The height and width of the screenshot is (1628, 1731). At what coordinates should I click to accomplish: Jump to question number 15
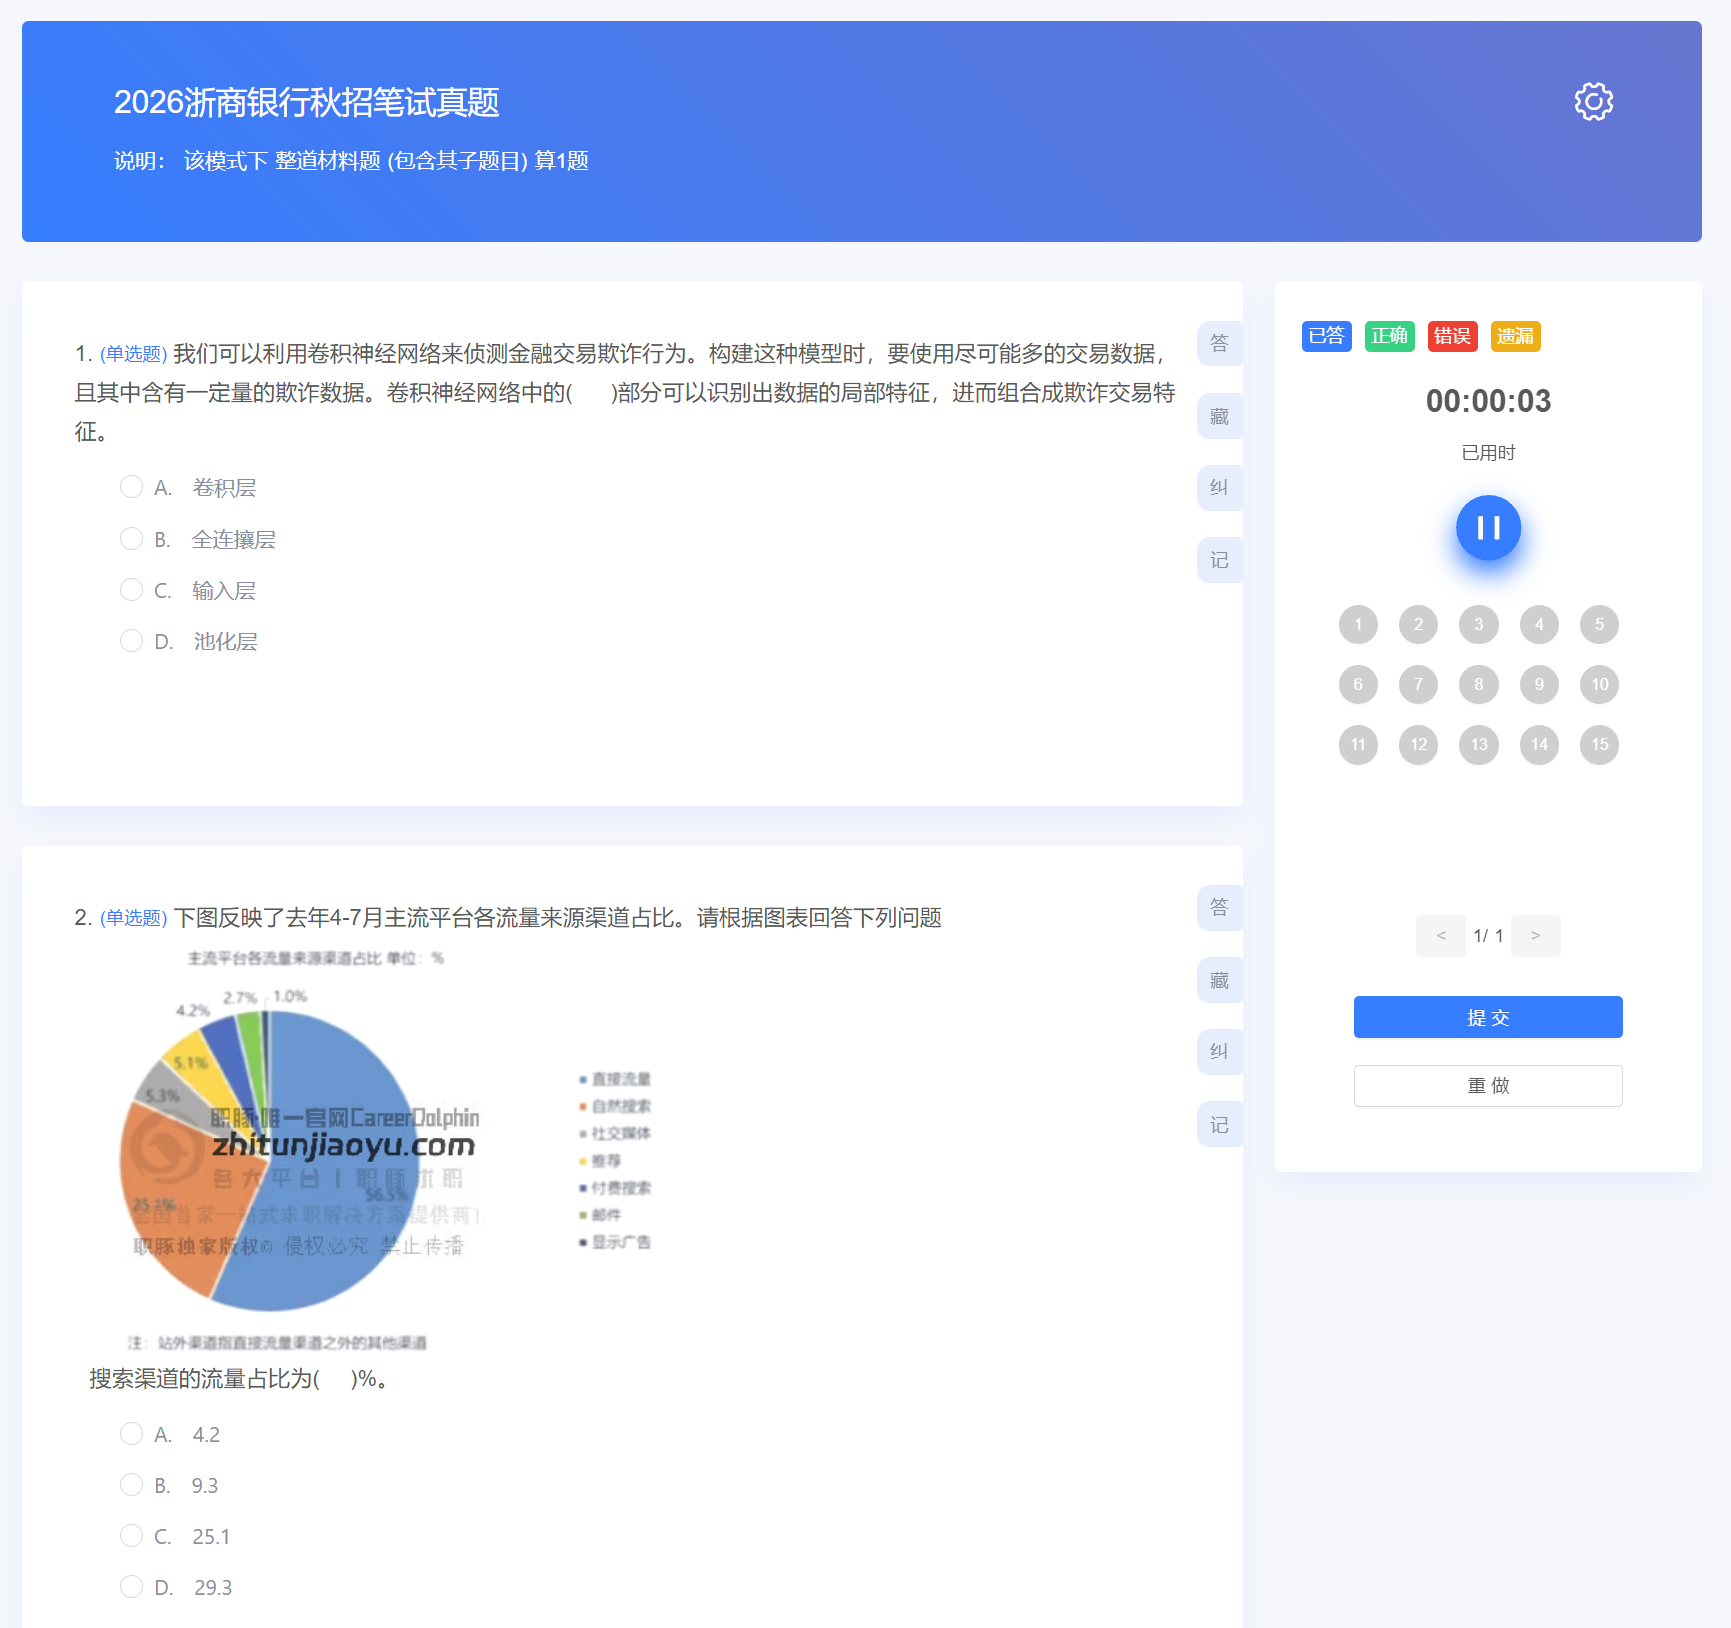point(1599,744)
